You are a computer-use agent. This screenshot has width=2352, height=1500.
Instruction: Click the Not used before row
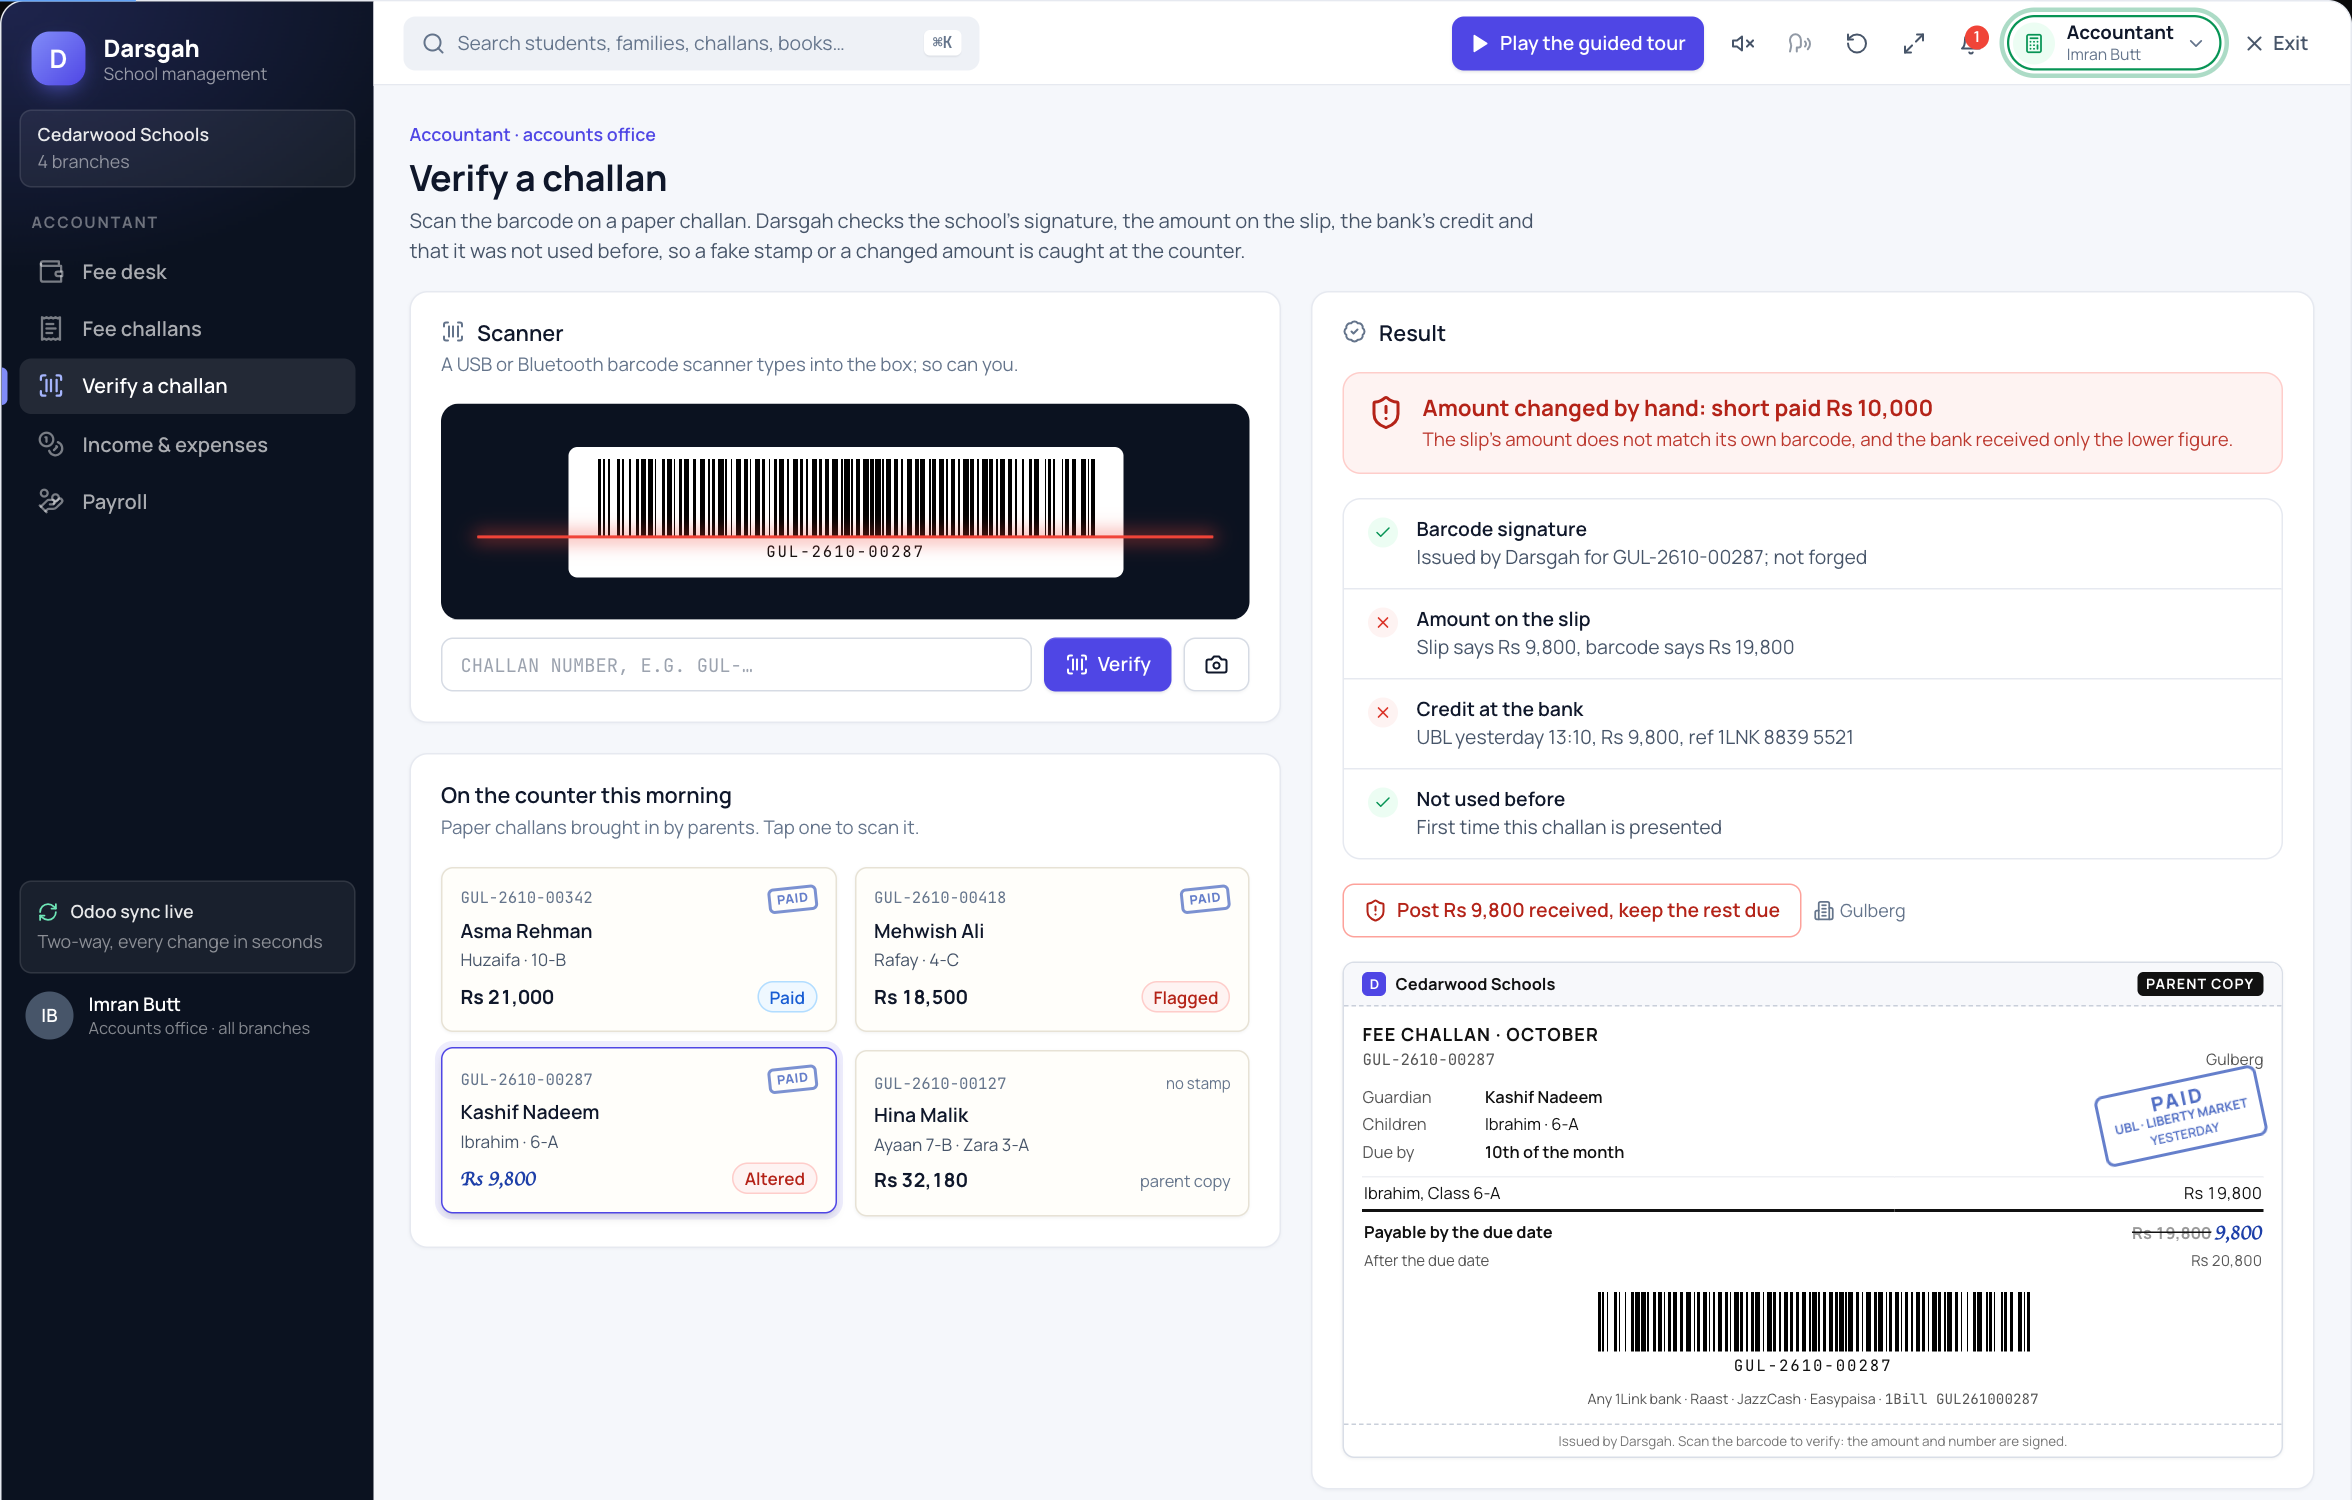click(x=1812, y=813)
